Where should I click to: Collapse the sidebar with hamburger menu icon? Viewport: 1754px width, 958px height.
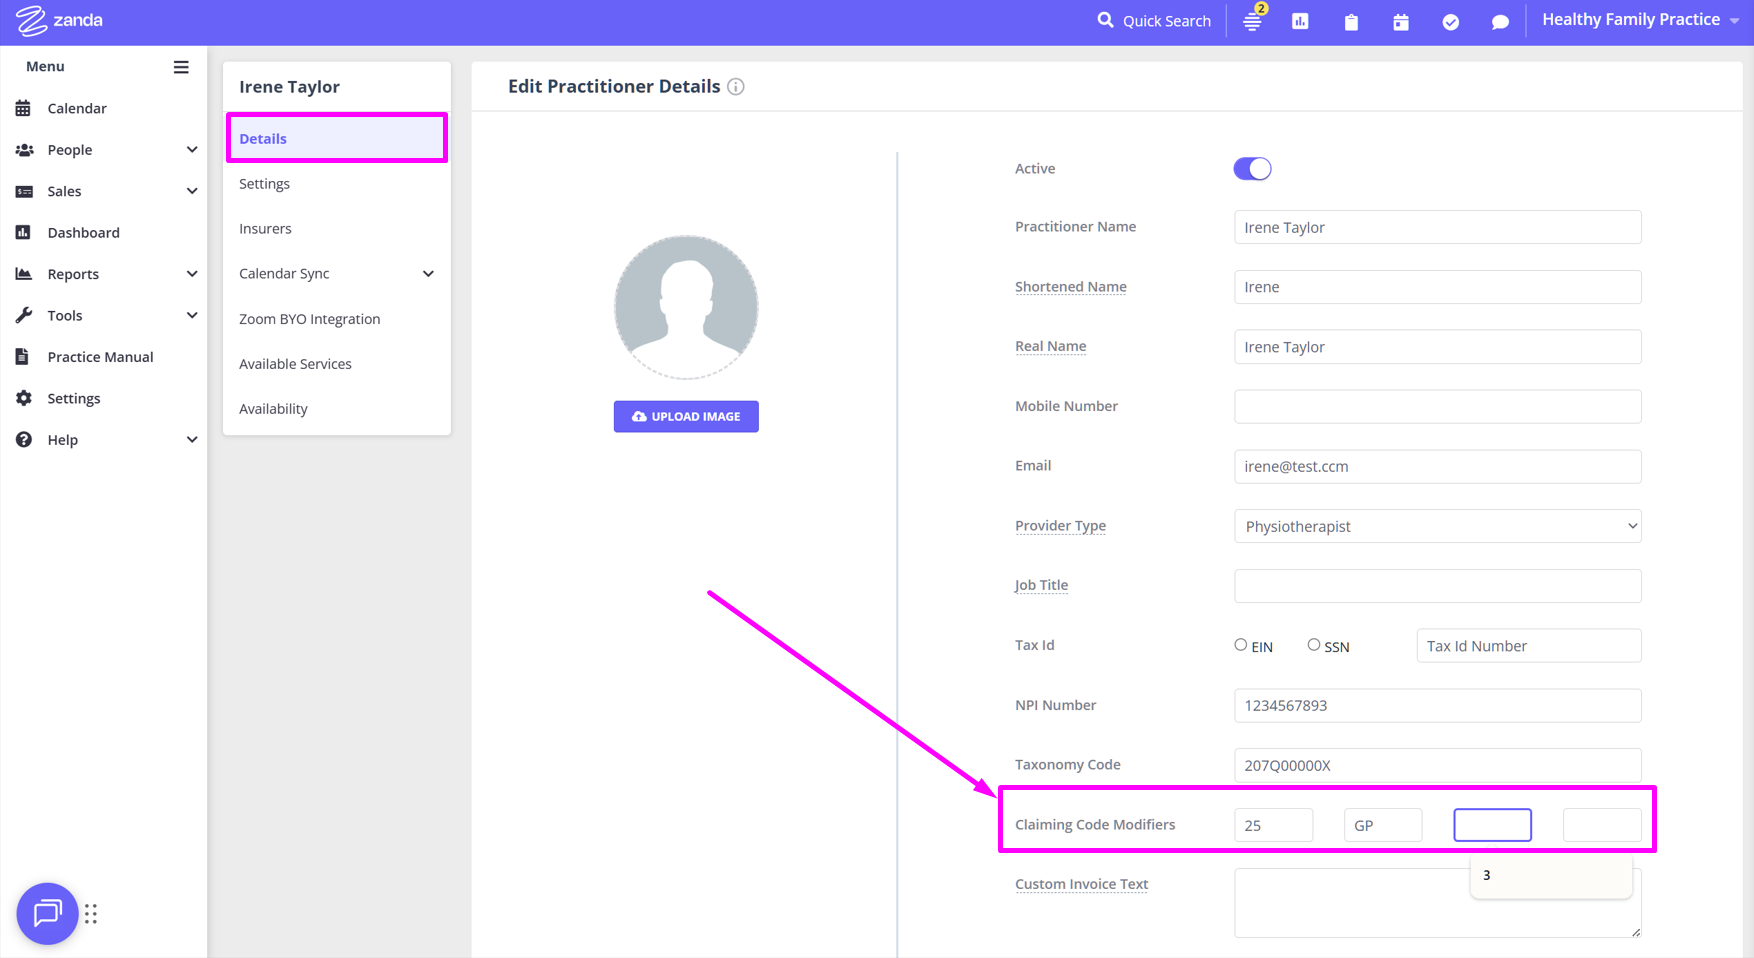[x=181, y=67]
